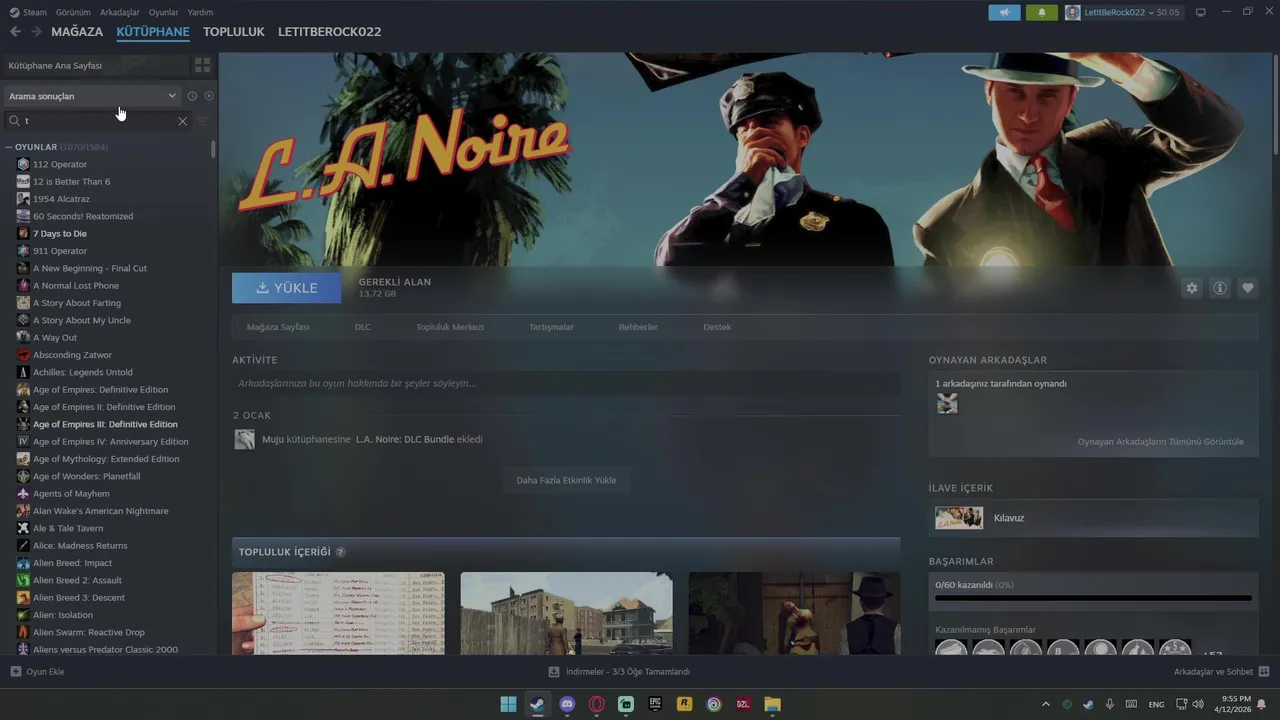This screenshot has width=1280, height=720.
Task: Add L.A. Noire to favorites heart
Action: click(1248, 288)
